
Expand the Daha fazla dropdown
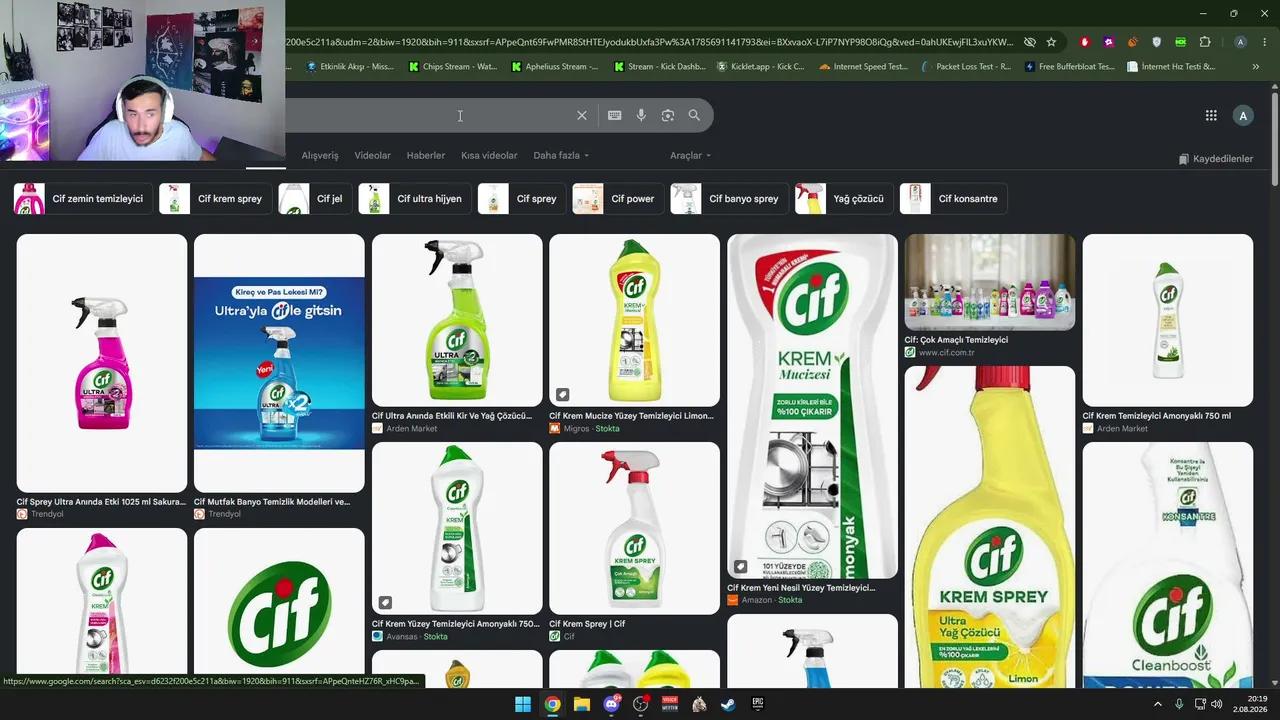(x=561, y=155)
